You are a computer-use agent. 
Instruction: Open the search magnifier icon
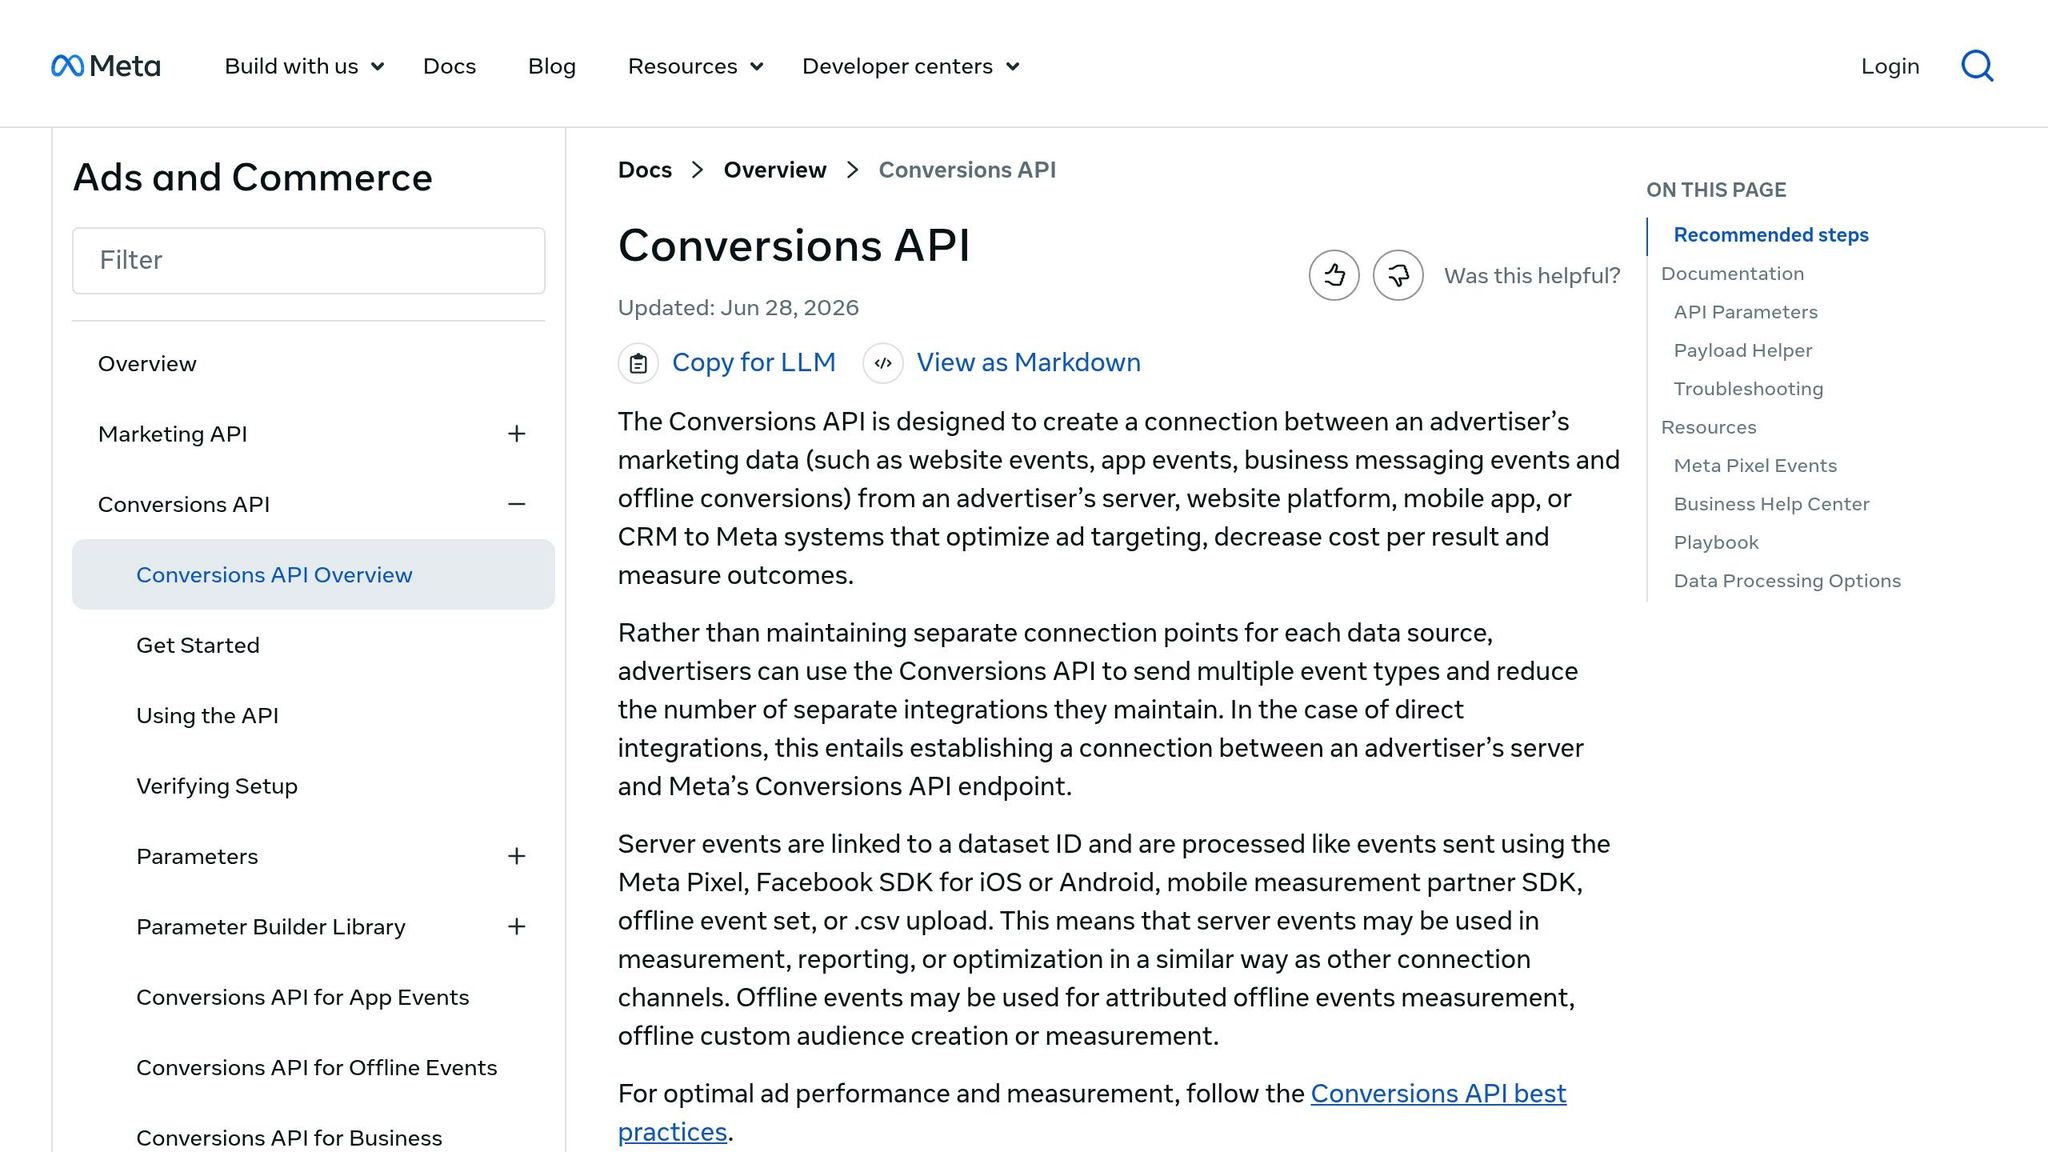tap(1977, 66)
